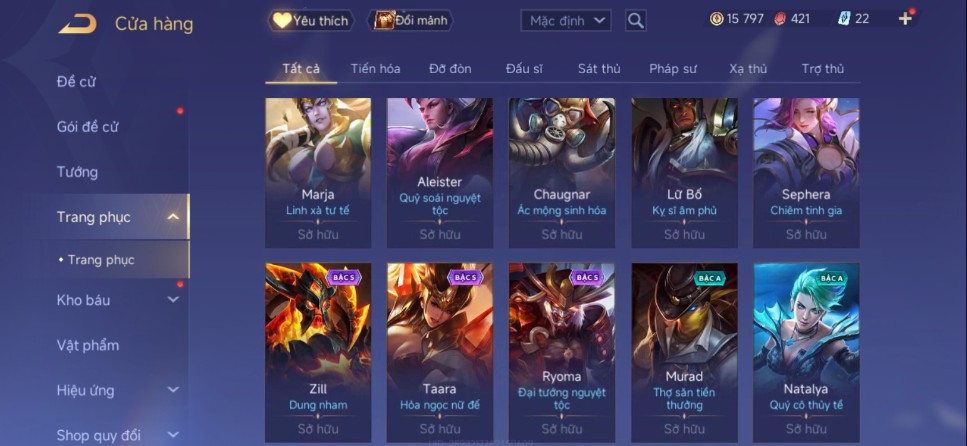Switch to the Sát thủ tab
Viewport: 967px width, 446px height.
tap(599, 68)
